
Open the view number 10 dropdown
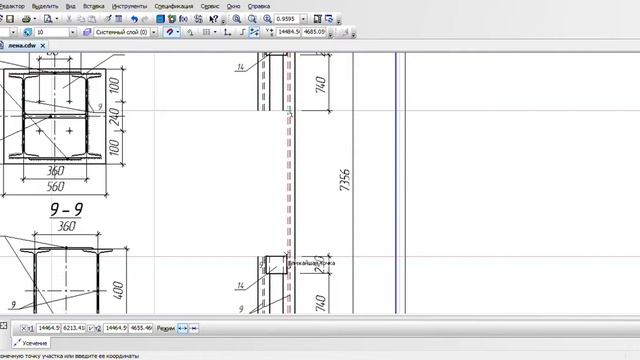click(x=73, y=32)
